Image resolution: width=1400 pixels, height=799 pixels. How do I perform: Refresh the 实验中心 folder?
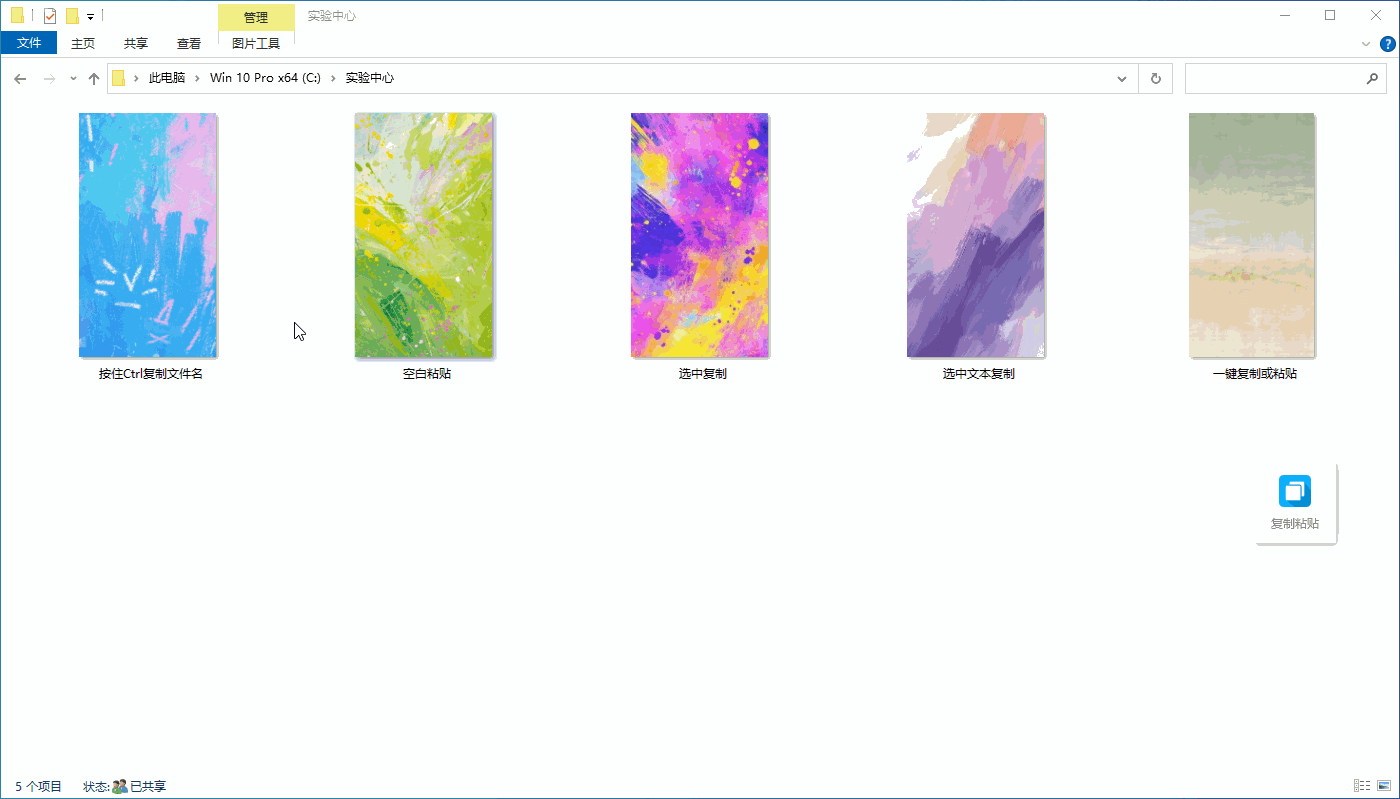[x=1156, y=78]
